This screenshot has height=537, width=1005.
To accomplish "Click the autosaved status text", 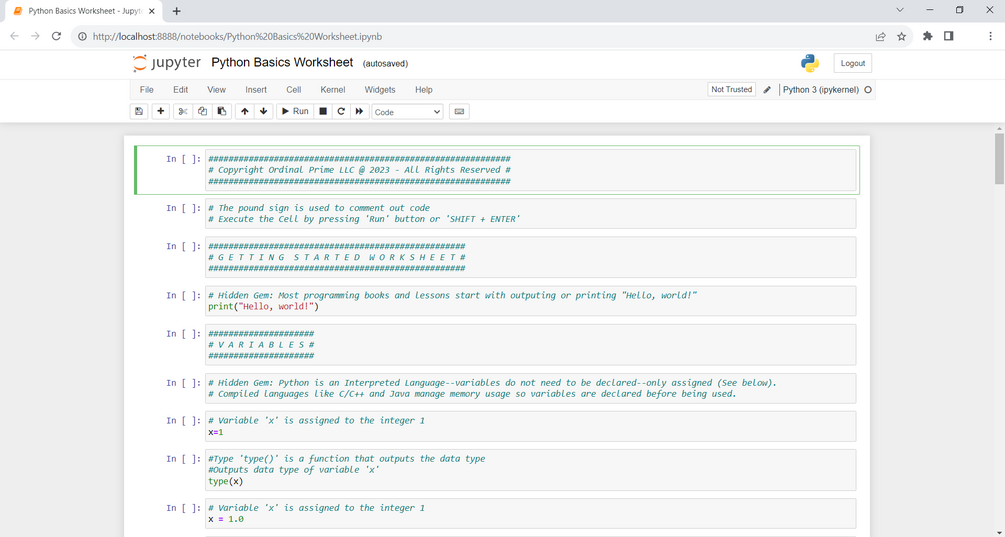I will (x=385, y=63).
